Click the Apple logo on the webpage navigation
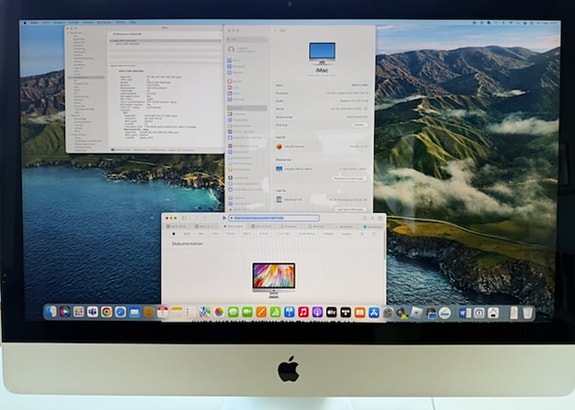The height and width of the screenshot is (410, 575). tap(173, 234)
